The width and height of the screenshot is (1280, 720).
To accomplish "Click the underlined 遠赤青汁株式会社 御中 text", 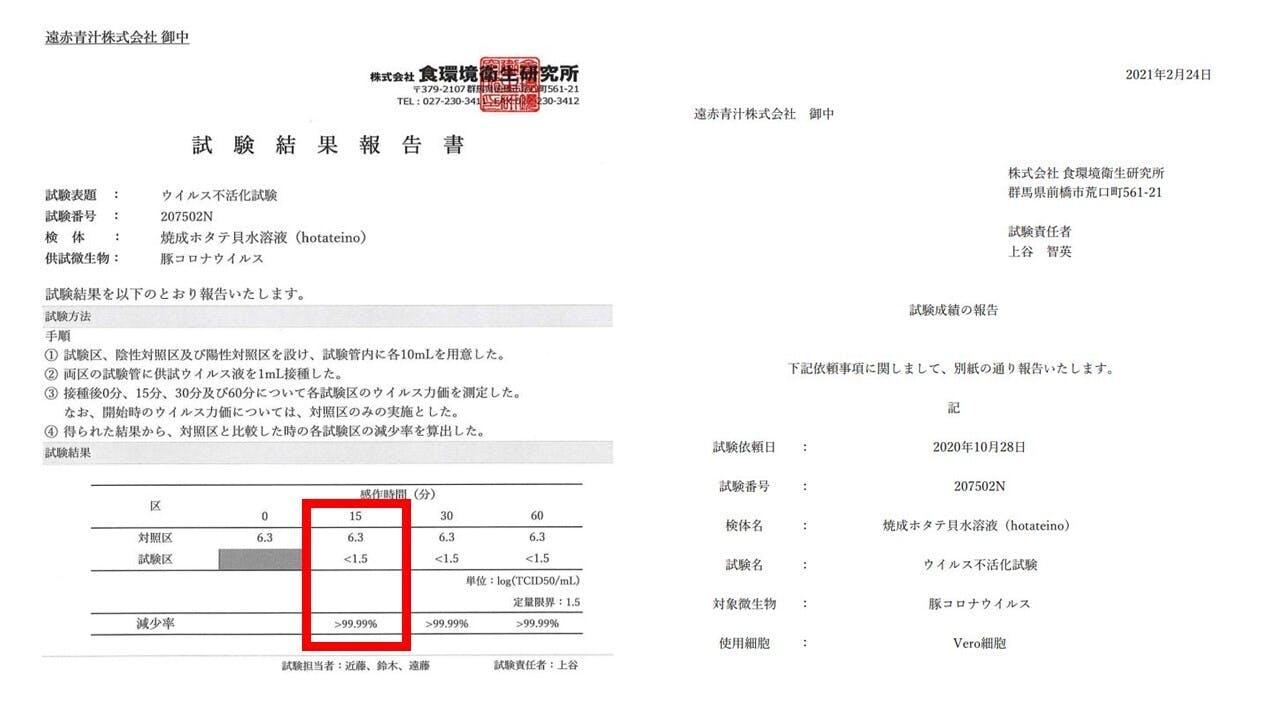I will (x=117, y=38).
